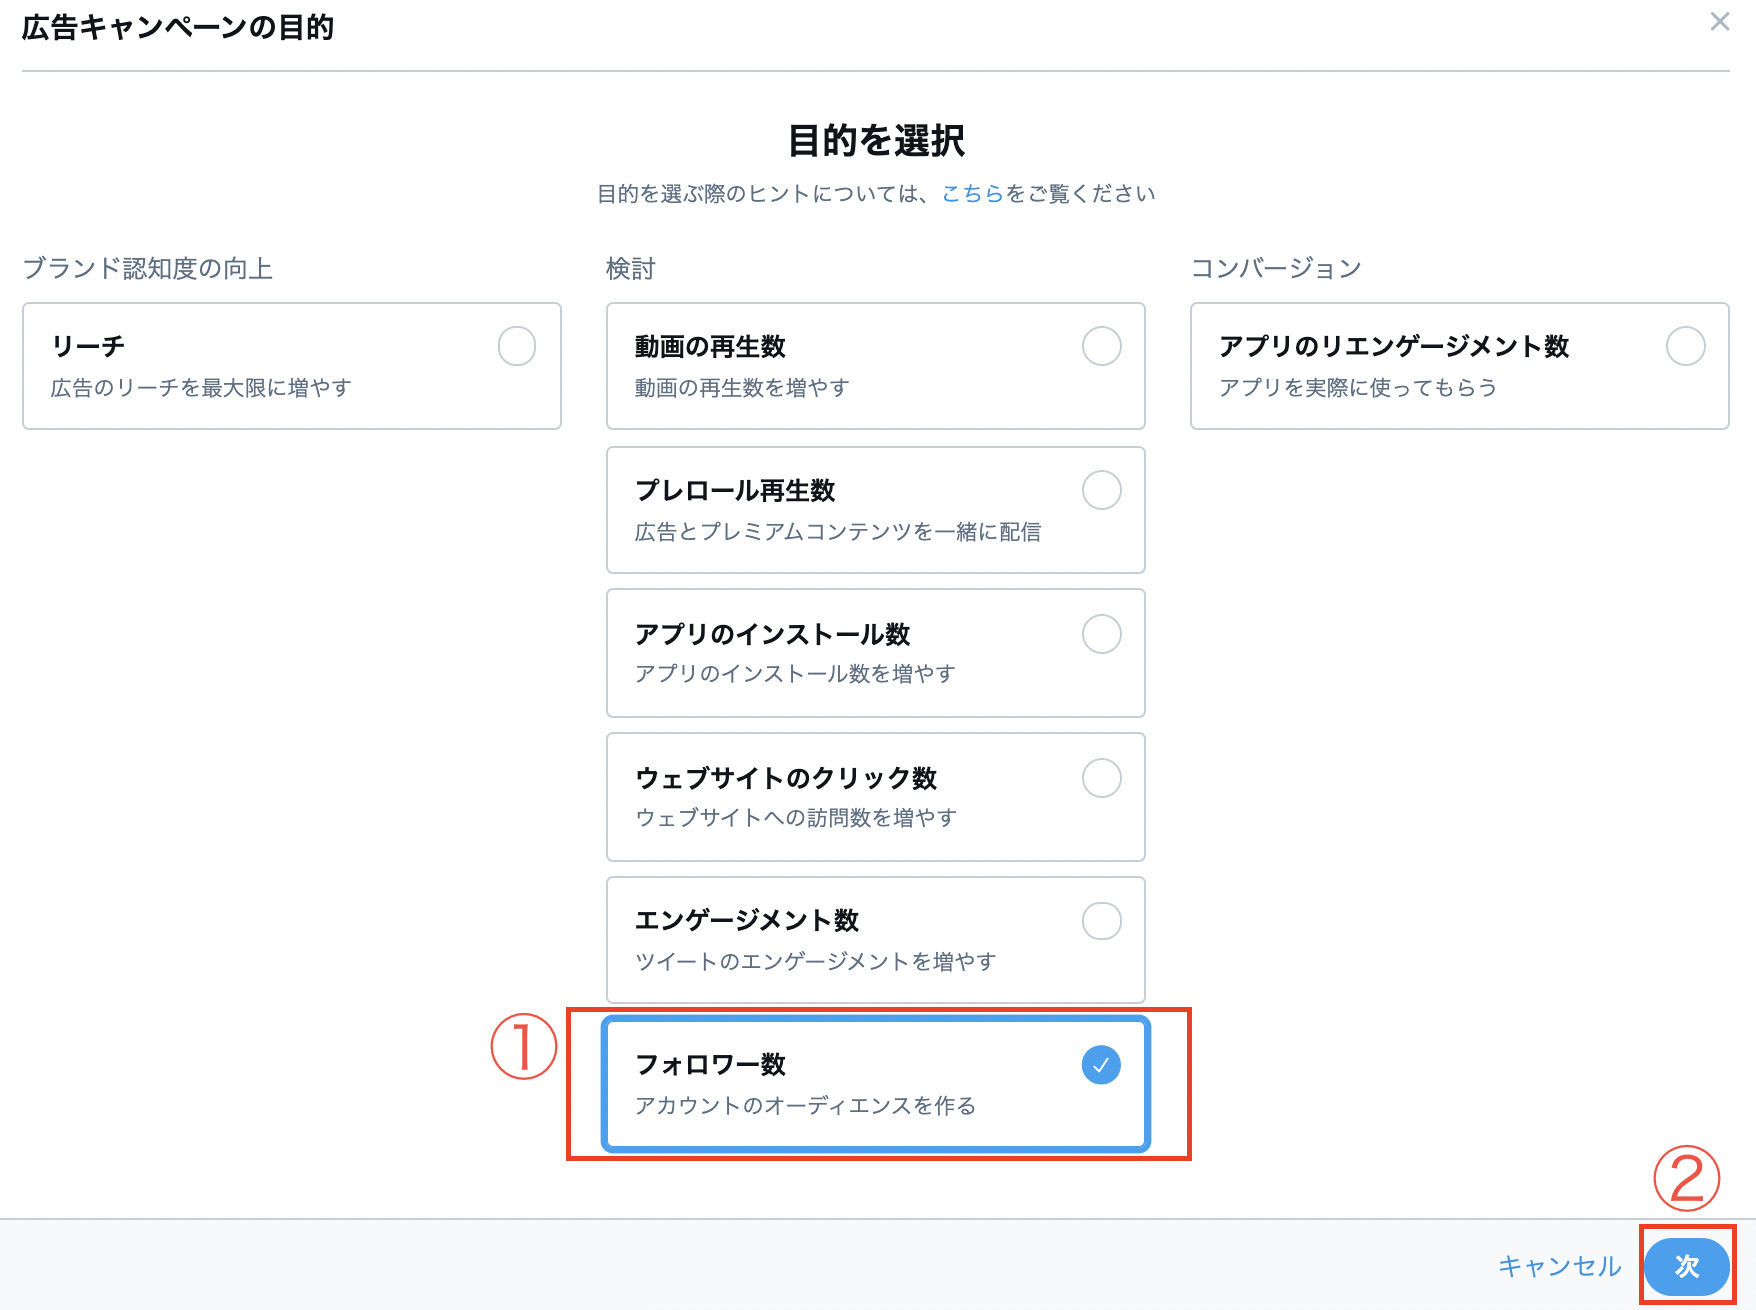Select the プレロール再生数 radio button
The width and height of the screenshot is (1756, 1310).
tap(1101, 490)
